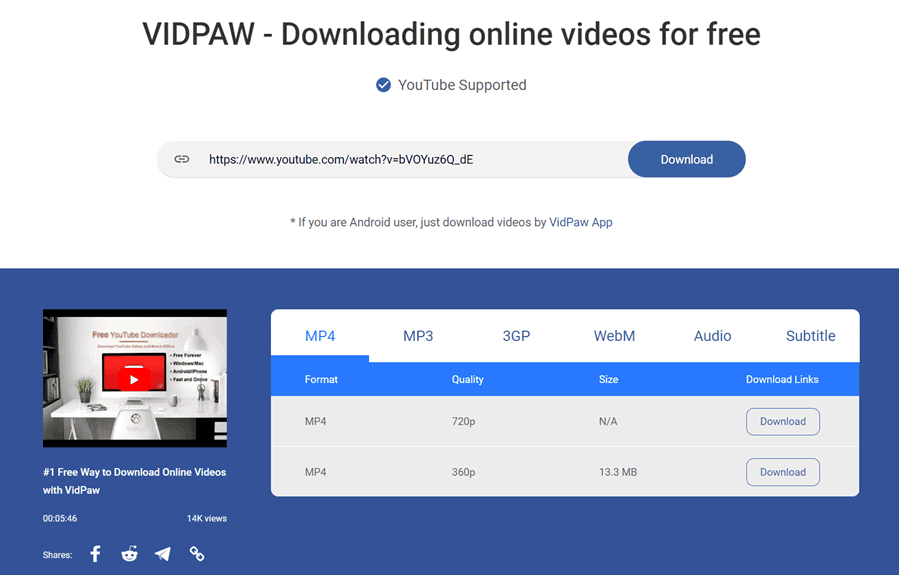Click the Quality column header
Image resolution: width=900 pixels, height=575 pixels.
click(x=467, y=379)
